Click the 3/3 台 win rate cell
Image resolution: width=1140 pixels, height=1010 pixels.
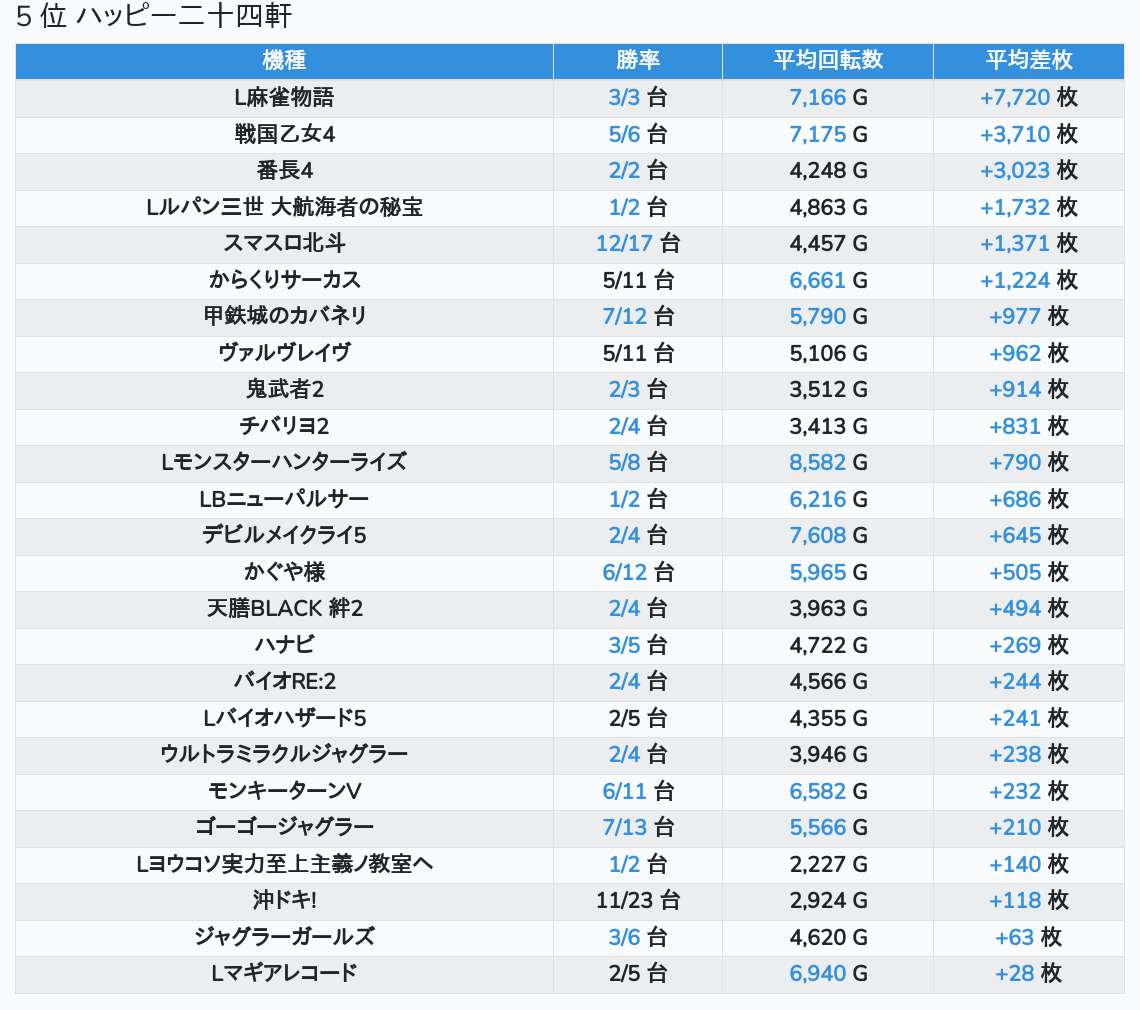[638, 97]
